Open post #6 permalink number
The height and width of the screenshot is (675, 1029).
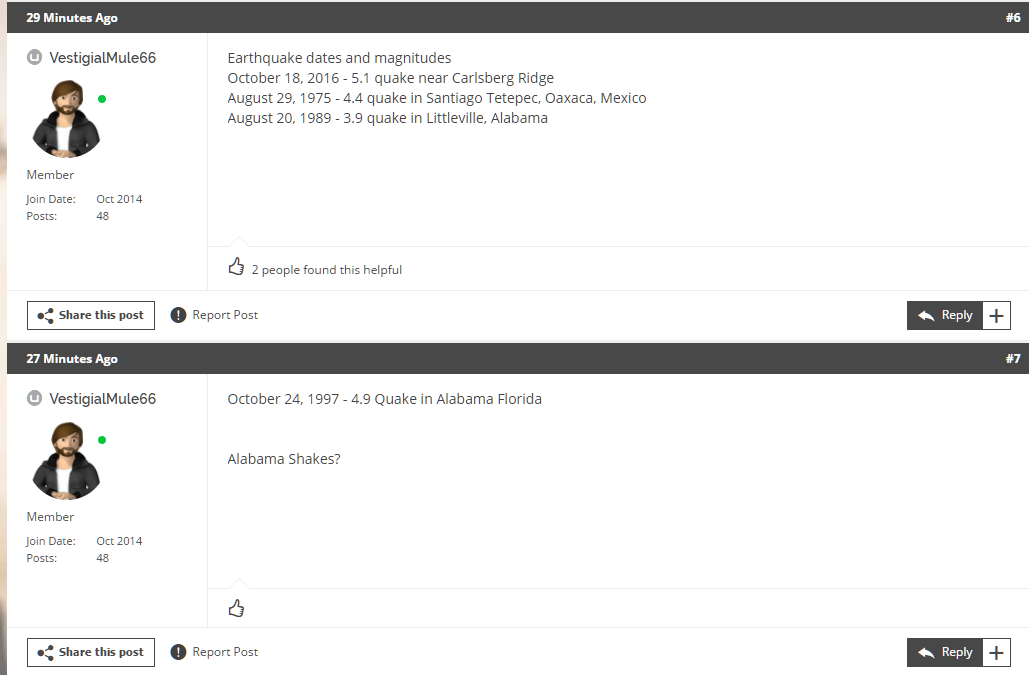click(x=1013, y=18)
